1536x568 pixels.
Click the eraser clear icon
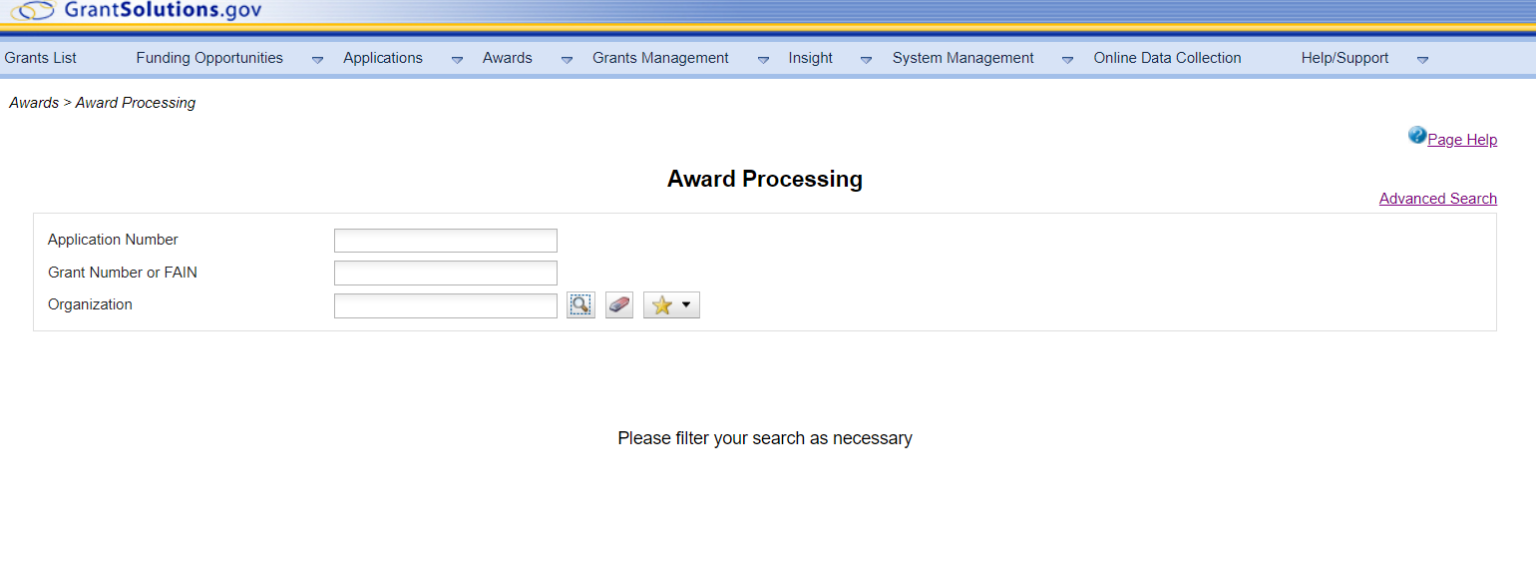point(619,305)
